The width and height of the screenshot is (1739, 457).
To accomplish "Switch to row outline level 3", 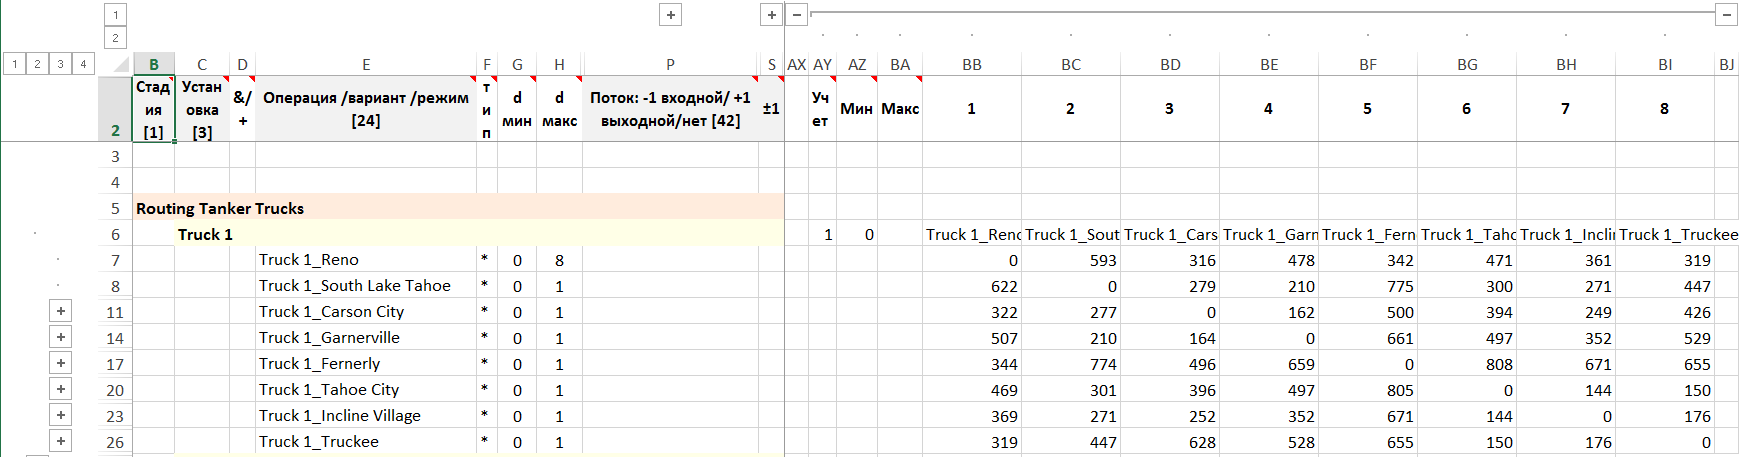I will (60, 64).
